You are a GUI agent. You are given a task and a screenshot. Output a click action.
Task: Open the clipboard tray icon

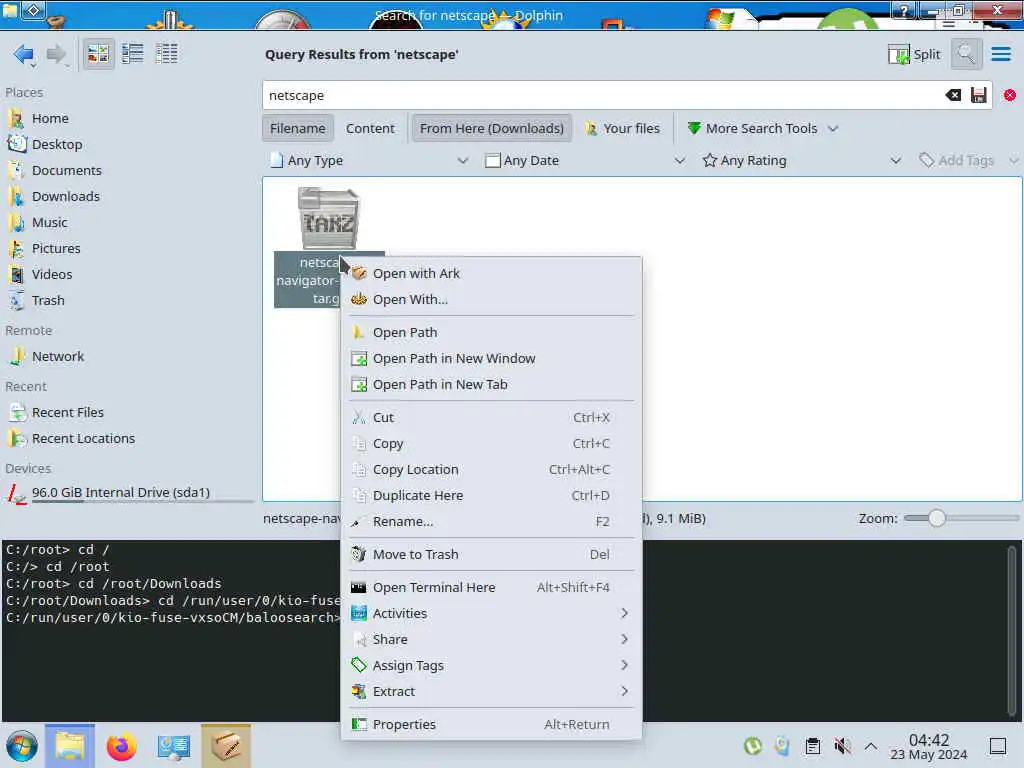(x=812, y=746)
